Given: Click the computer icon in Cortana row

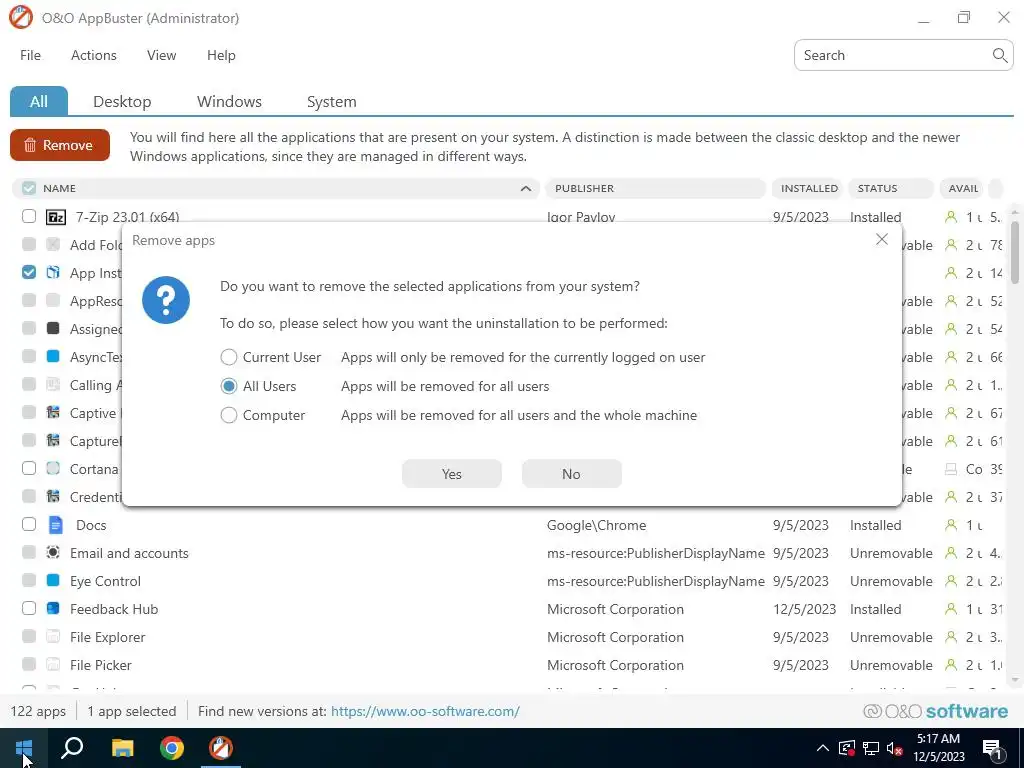Looking at the screenshot, I should click(951, 469).
